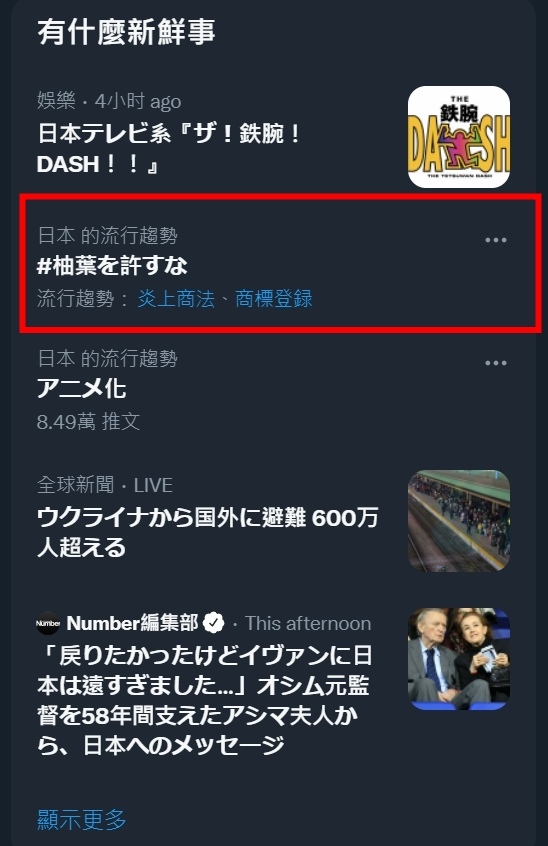
Task: Open the ウクライナから国外に避難 600万人超える headline
Action: click(x=208, y=533)
